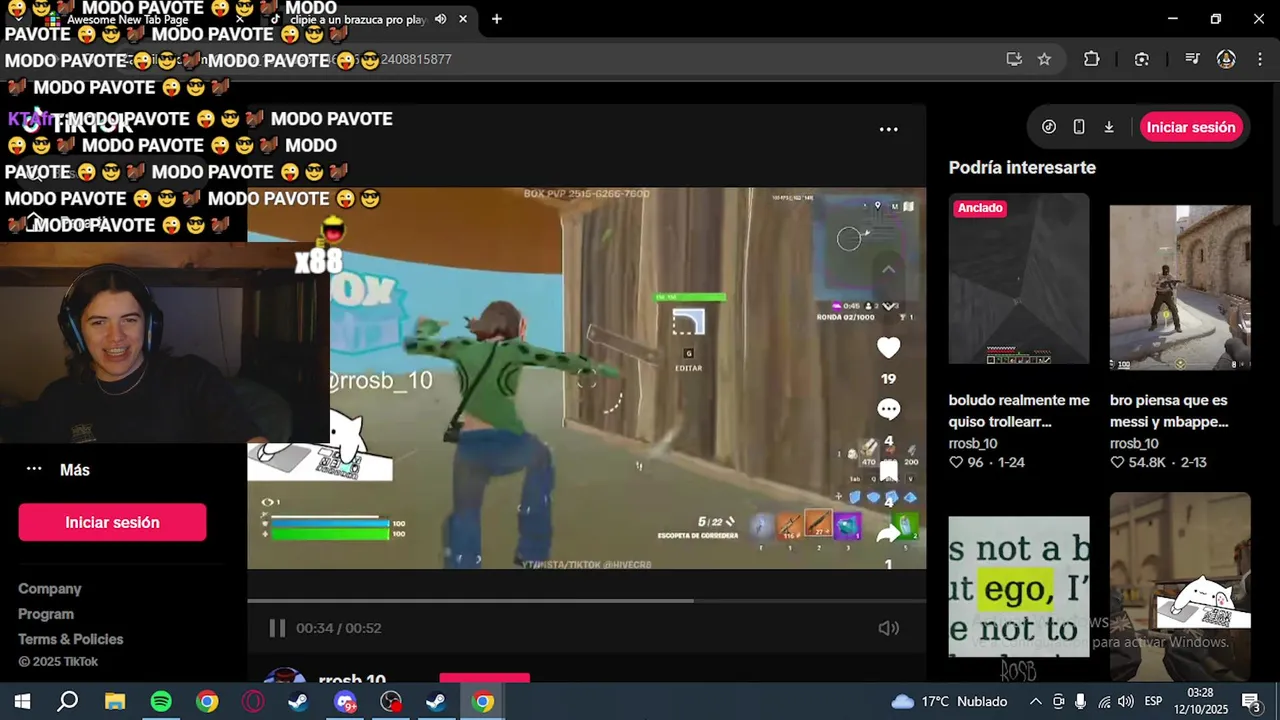The width and height of the screenshot is (1280, 720).
Task: Go to the previous video with the up chevron
Action: click(x=888, y=269)
